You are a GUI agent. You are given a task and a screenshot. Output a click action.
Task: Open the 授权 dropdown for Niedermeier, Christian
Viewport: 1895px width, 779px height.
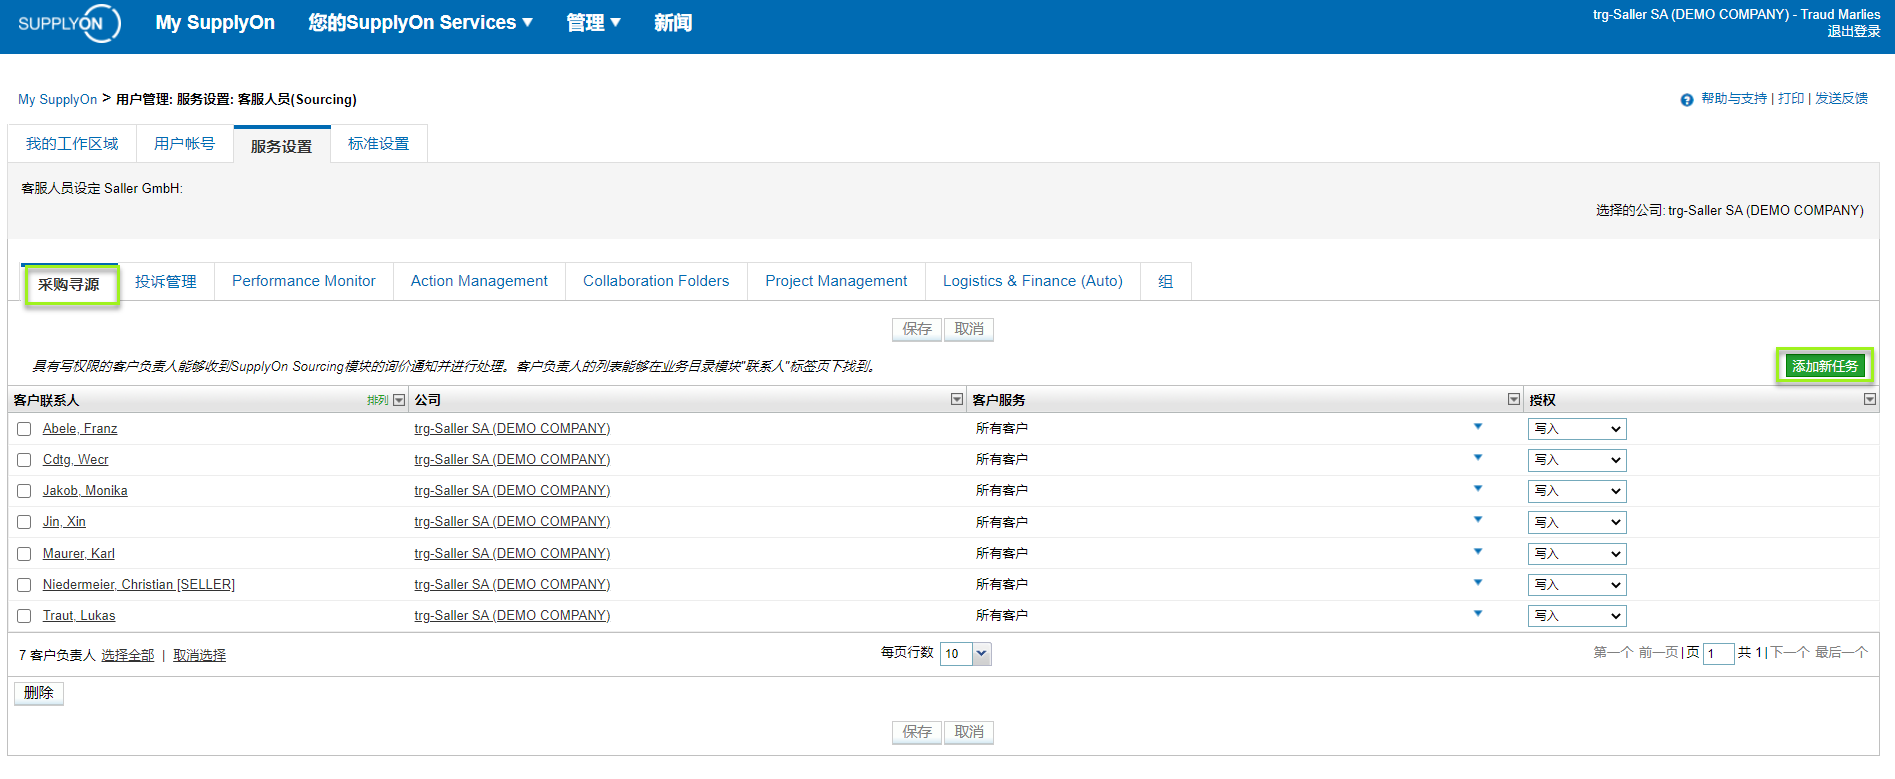point(1577,585)
